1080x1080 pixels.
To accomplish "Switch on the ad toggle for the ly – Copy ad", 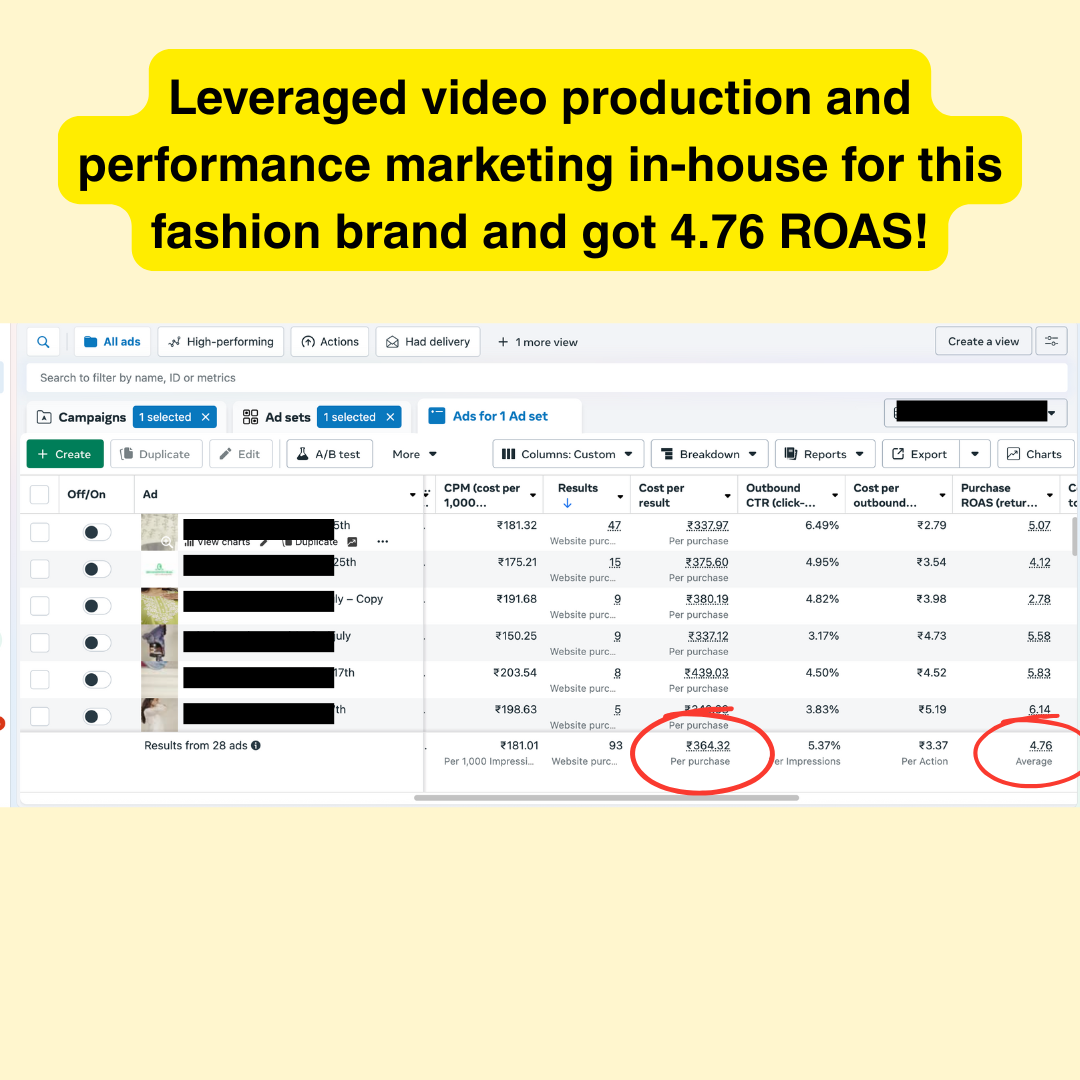I will [96, 606].
